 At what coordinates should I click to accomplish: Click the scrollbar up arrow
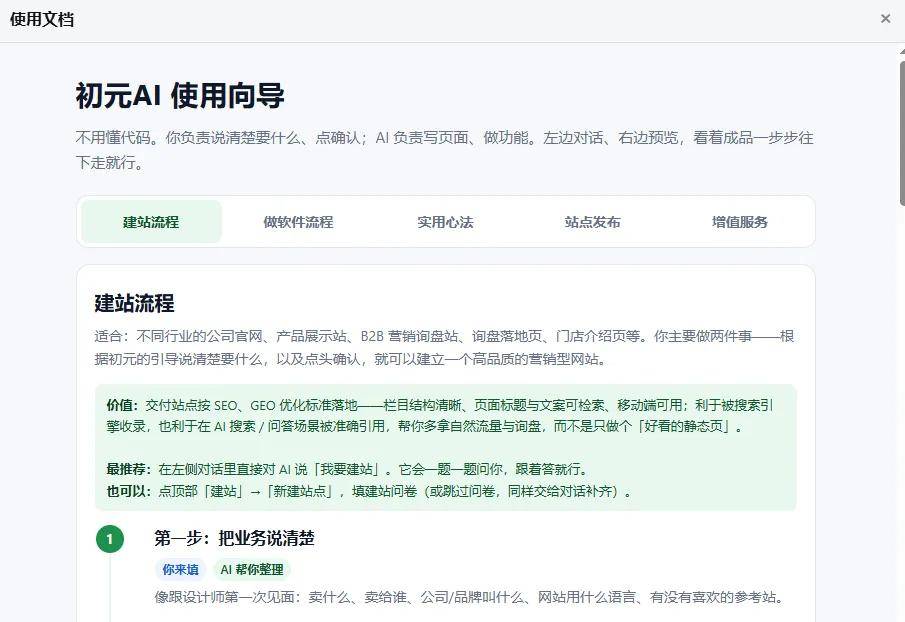902,50
